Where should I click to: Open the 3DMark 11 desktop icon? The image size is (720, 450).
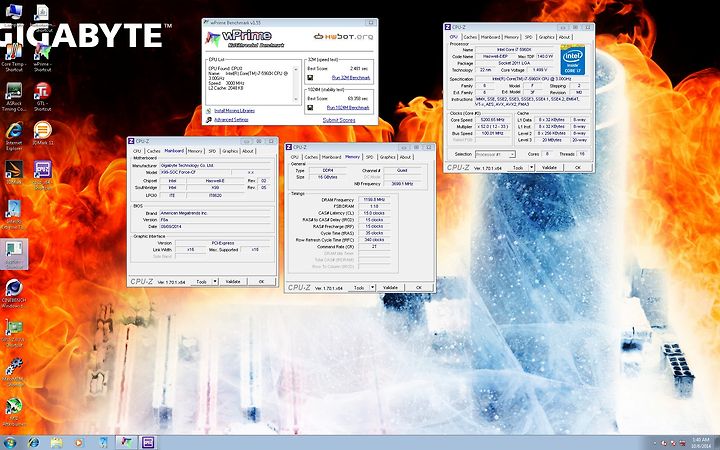click(42, 133)
